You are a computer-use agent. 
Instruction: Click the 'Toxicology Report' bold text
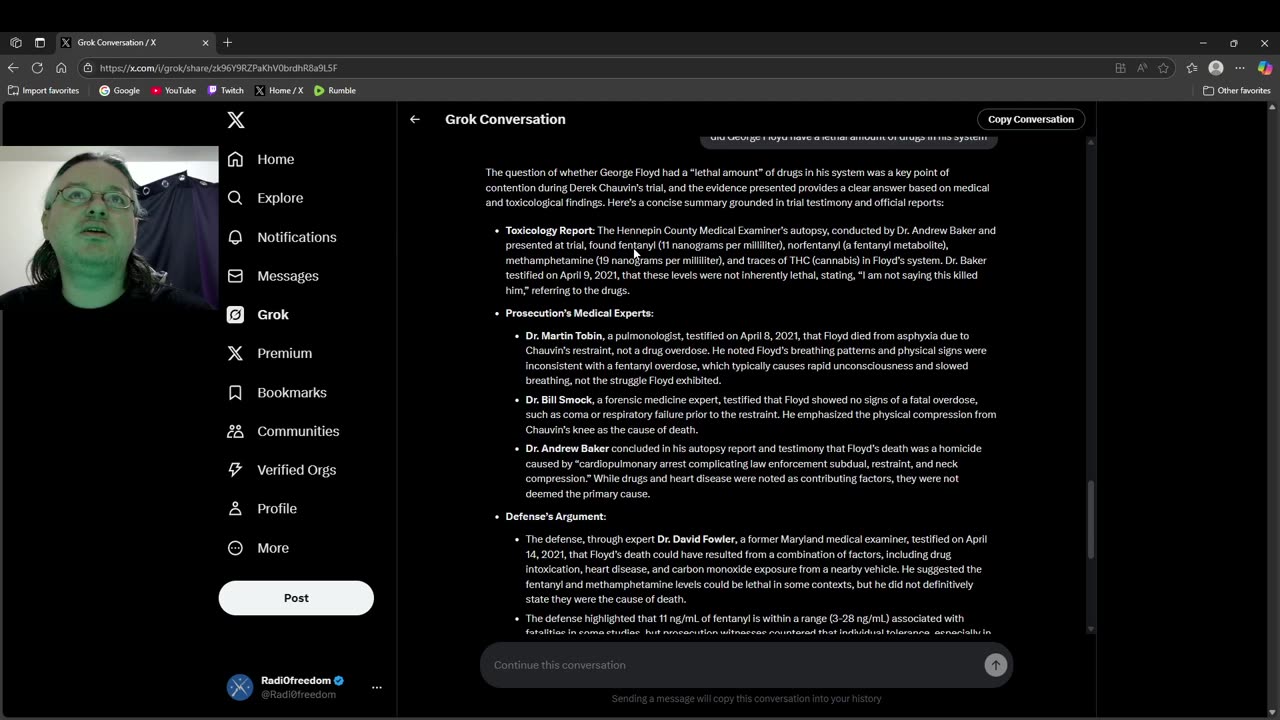pos(549,230)
